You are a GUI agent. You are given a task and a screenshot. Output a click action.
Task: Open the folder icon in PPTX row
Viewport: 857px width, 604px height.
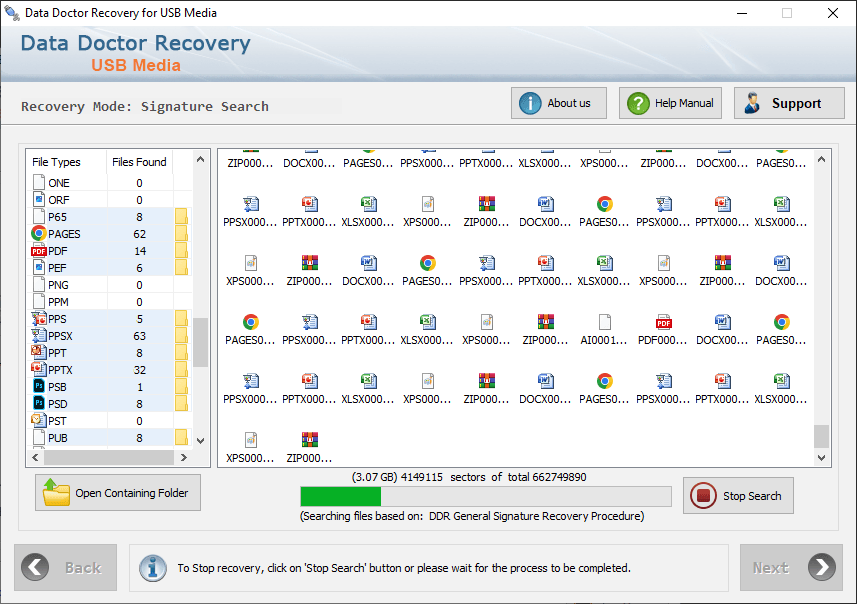point(181,369)
